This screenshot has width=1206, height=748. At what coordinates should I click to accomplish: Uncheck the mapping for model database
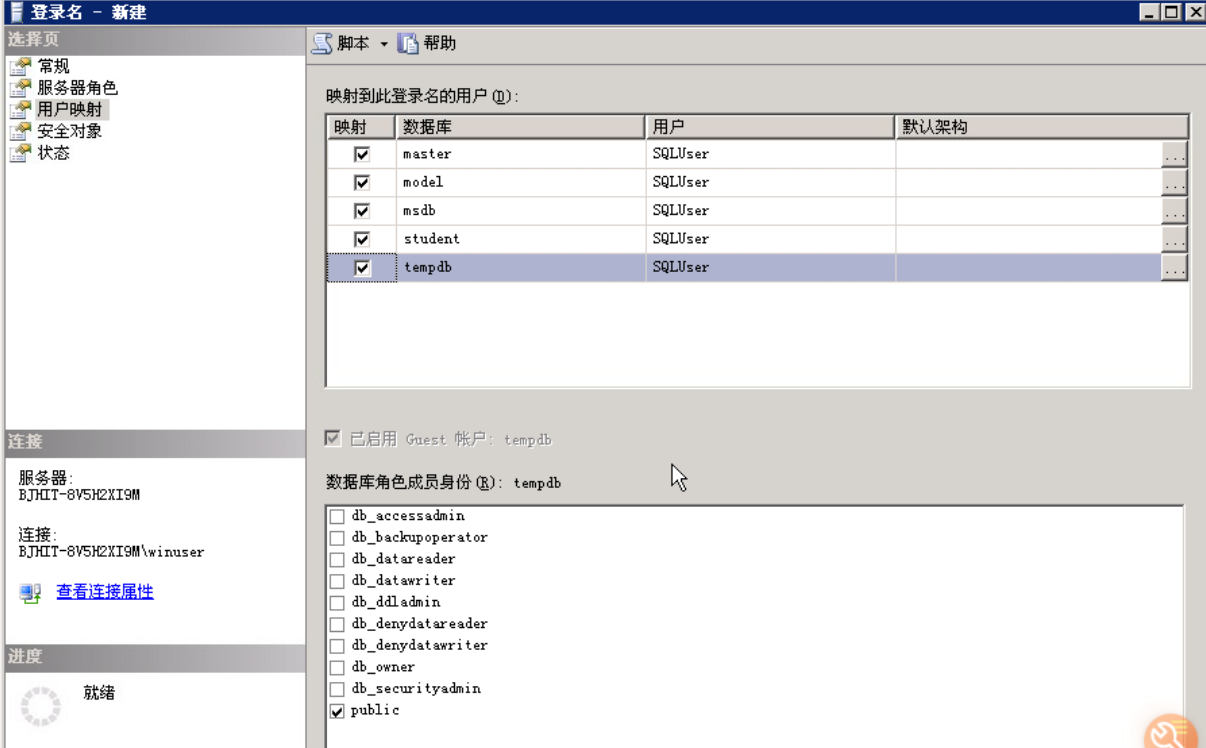click(x=362, y=182)
